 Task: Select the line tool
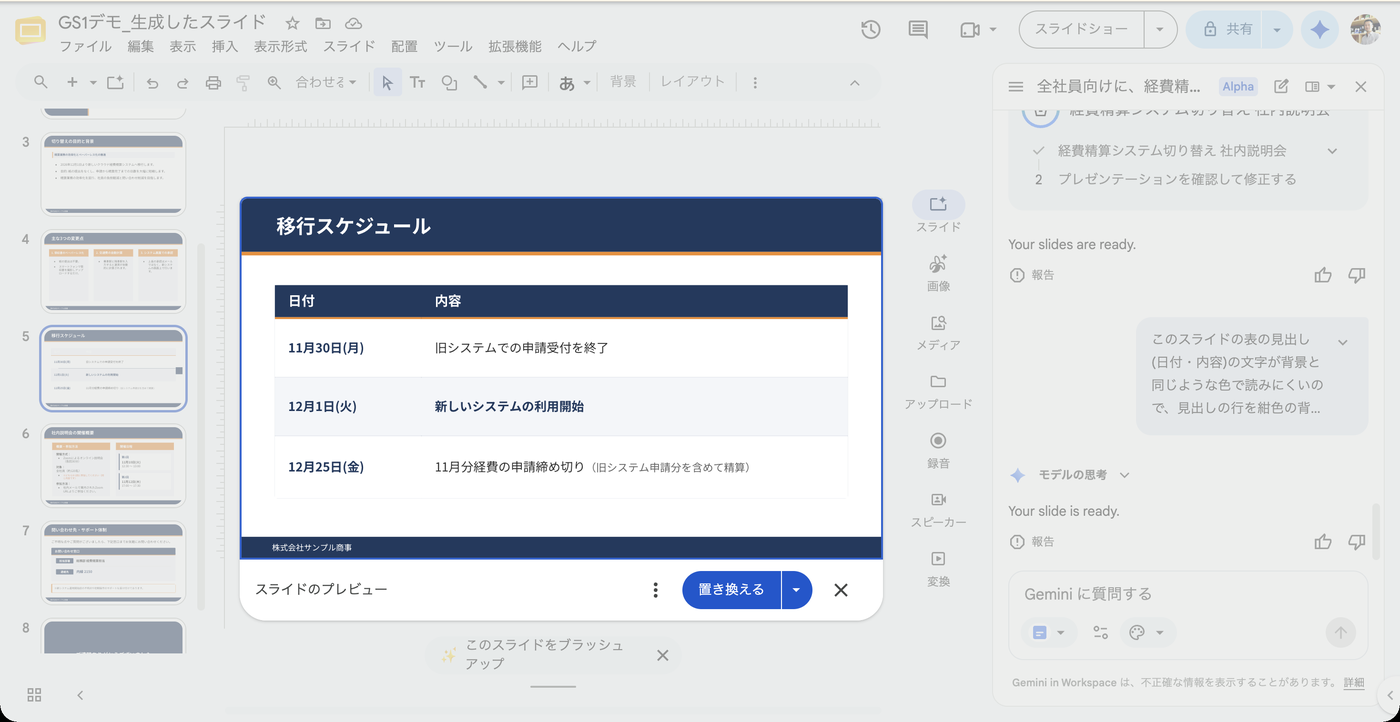480,83
